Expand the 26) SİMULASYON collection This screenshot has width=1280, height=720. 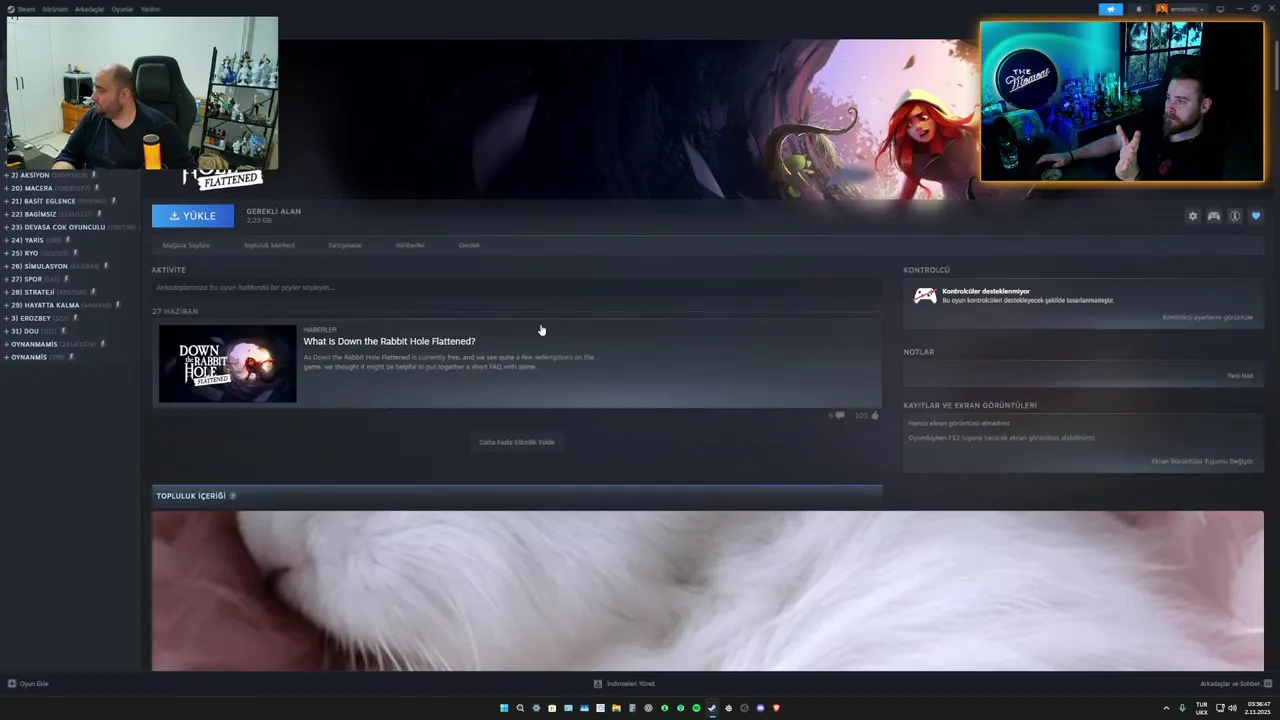pos(7,266)
